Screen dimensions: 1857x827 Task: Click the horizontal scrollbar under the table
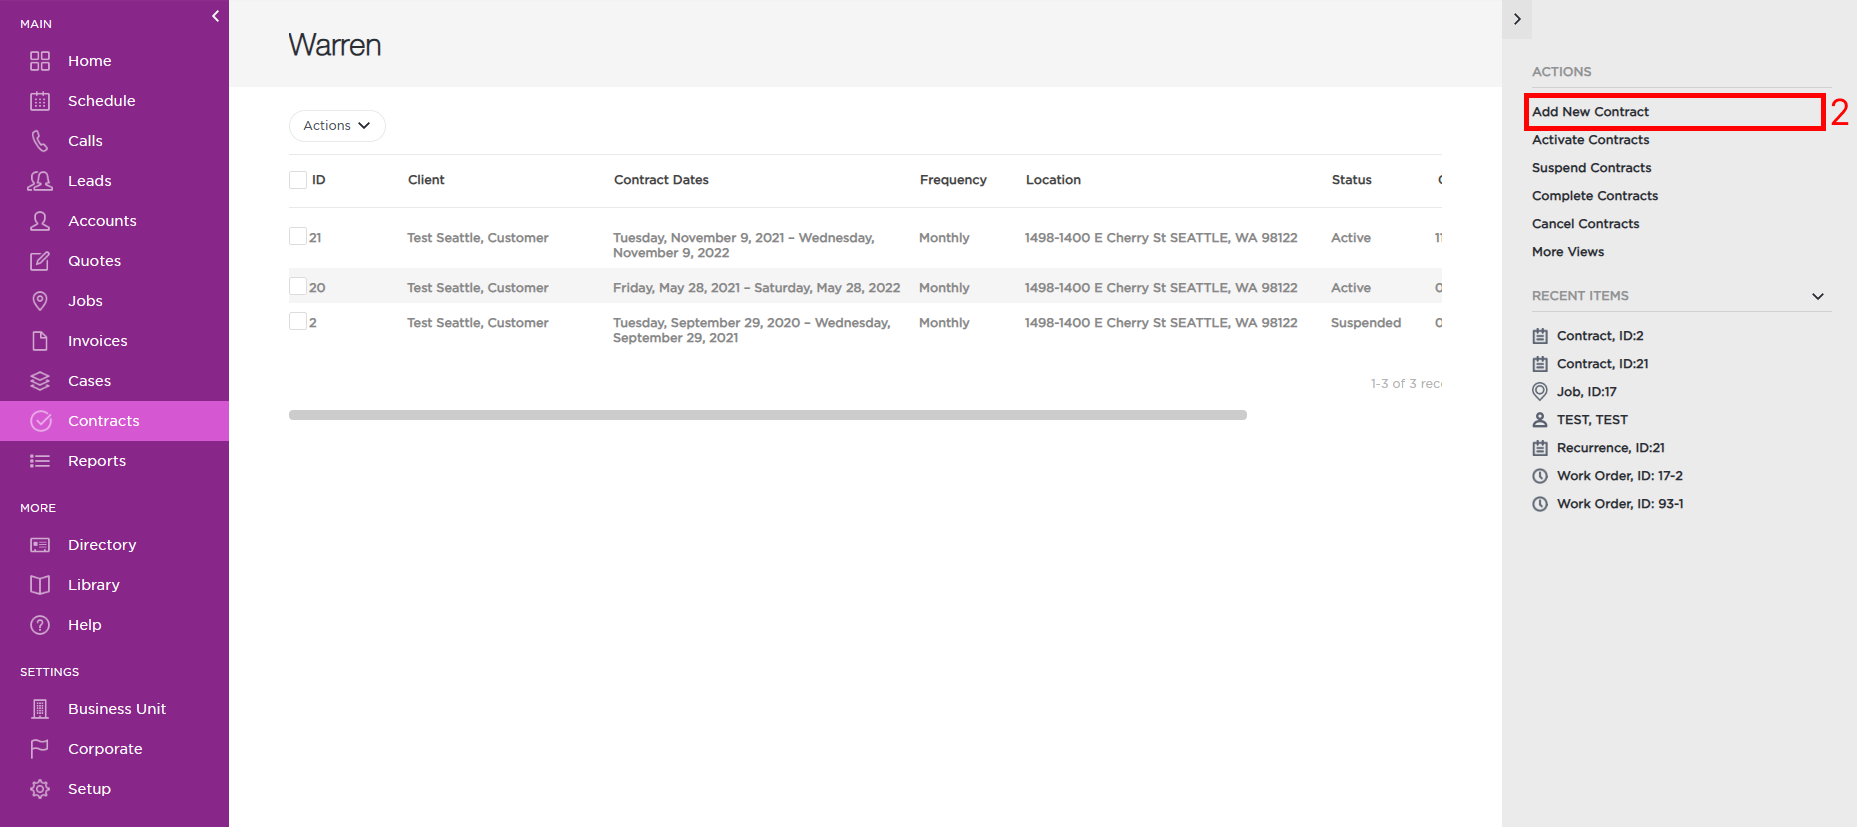(x=768, y=415)
